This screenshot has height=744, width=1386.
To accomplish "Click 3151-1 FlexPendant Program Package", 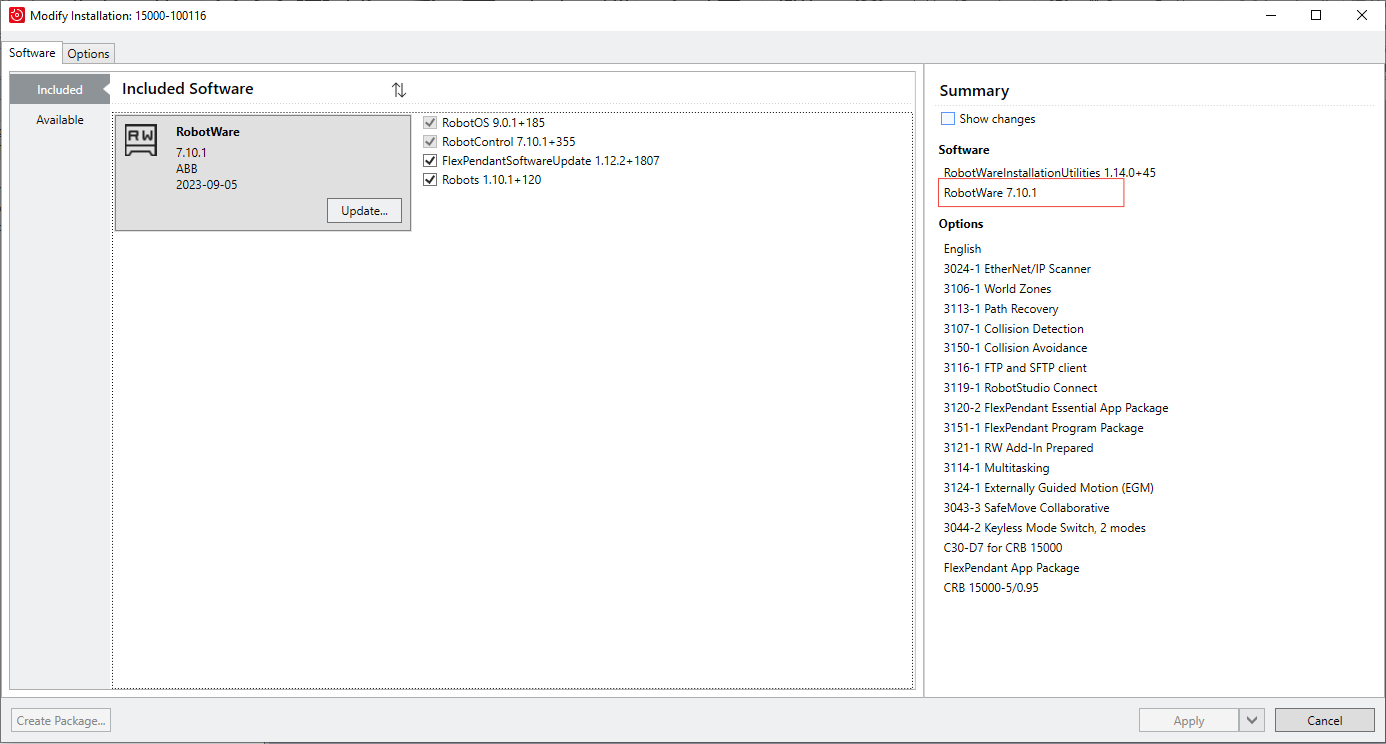I will 1043,428.
